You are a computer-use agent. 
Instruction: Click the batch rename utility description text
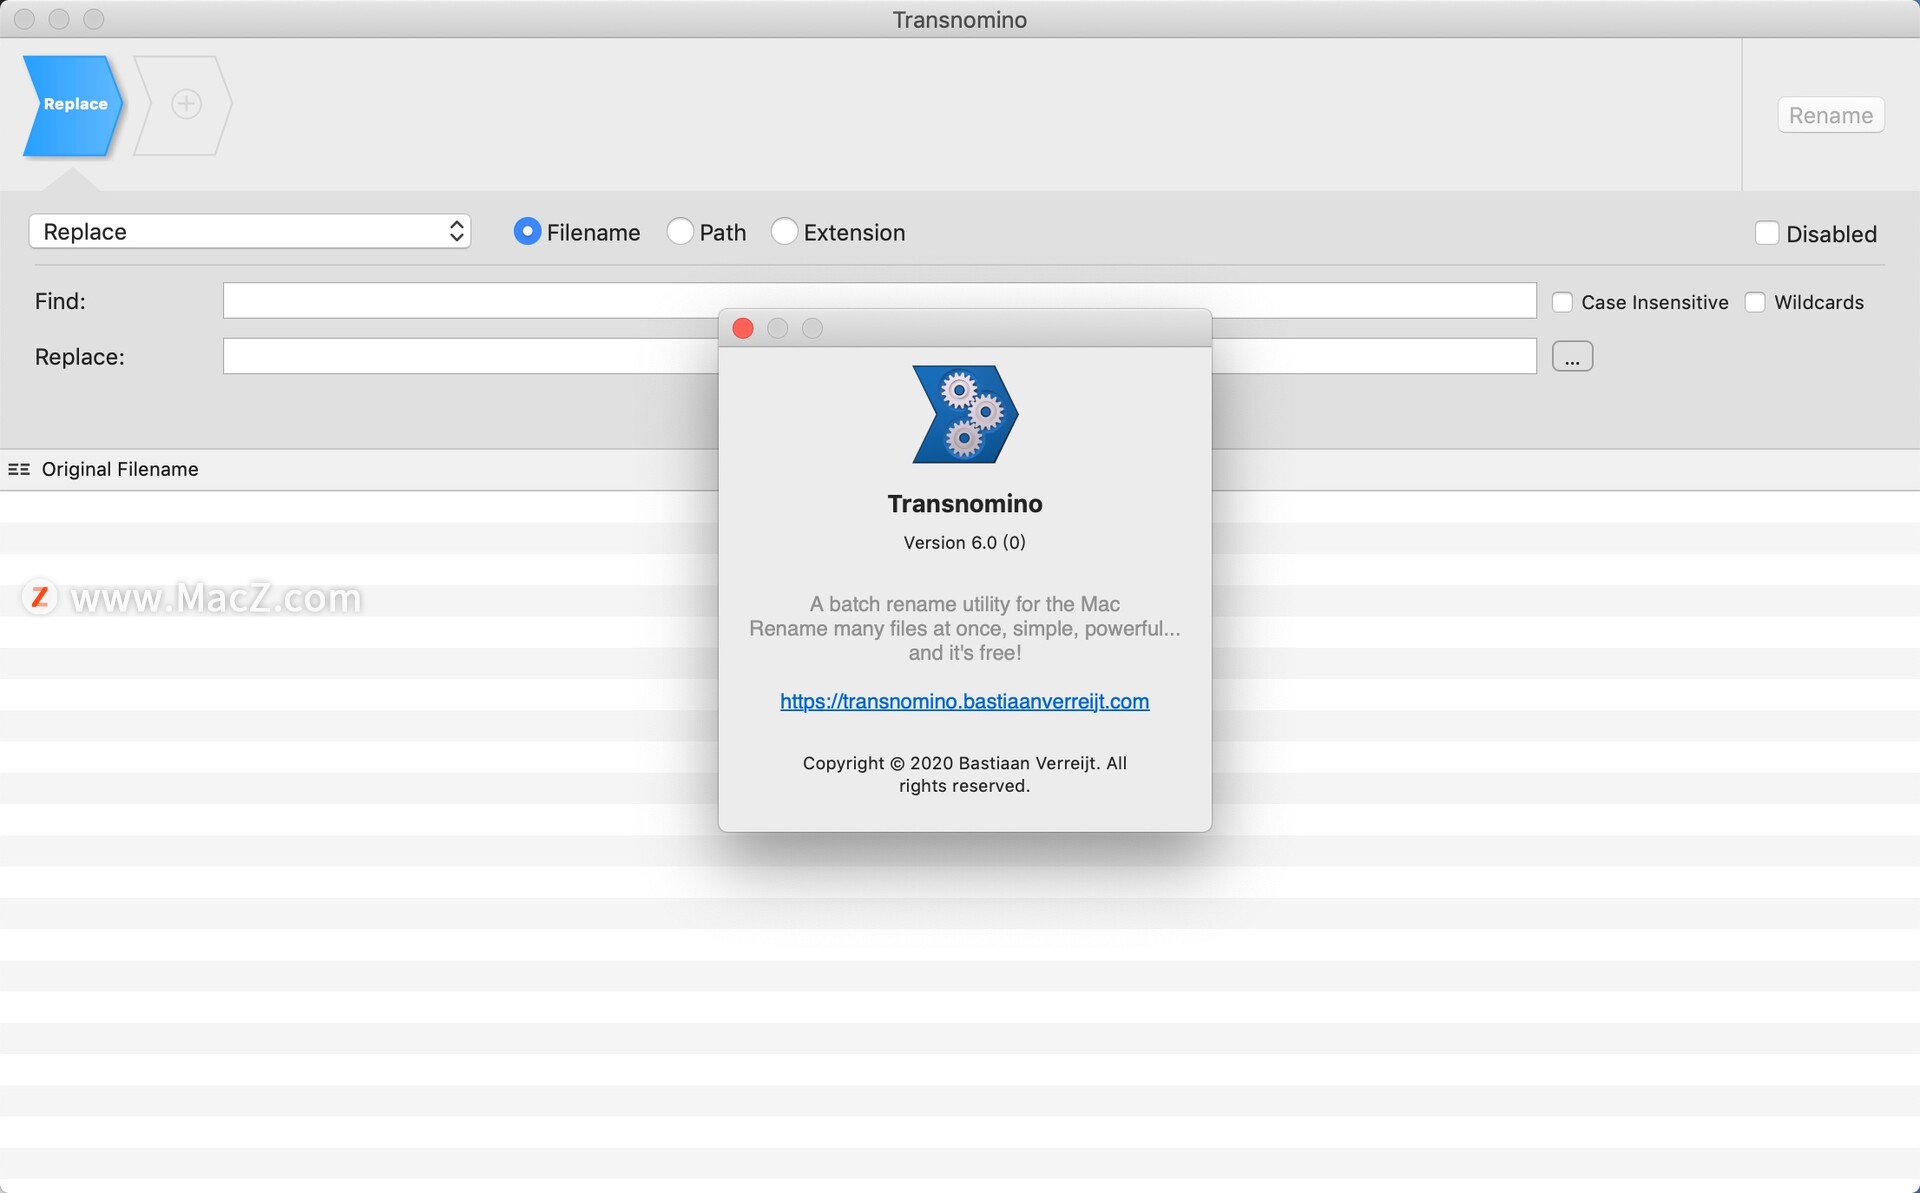pyautogui.click(x=964, y=628)
